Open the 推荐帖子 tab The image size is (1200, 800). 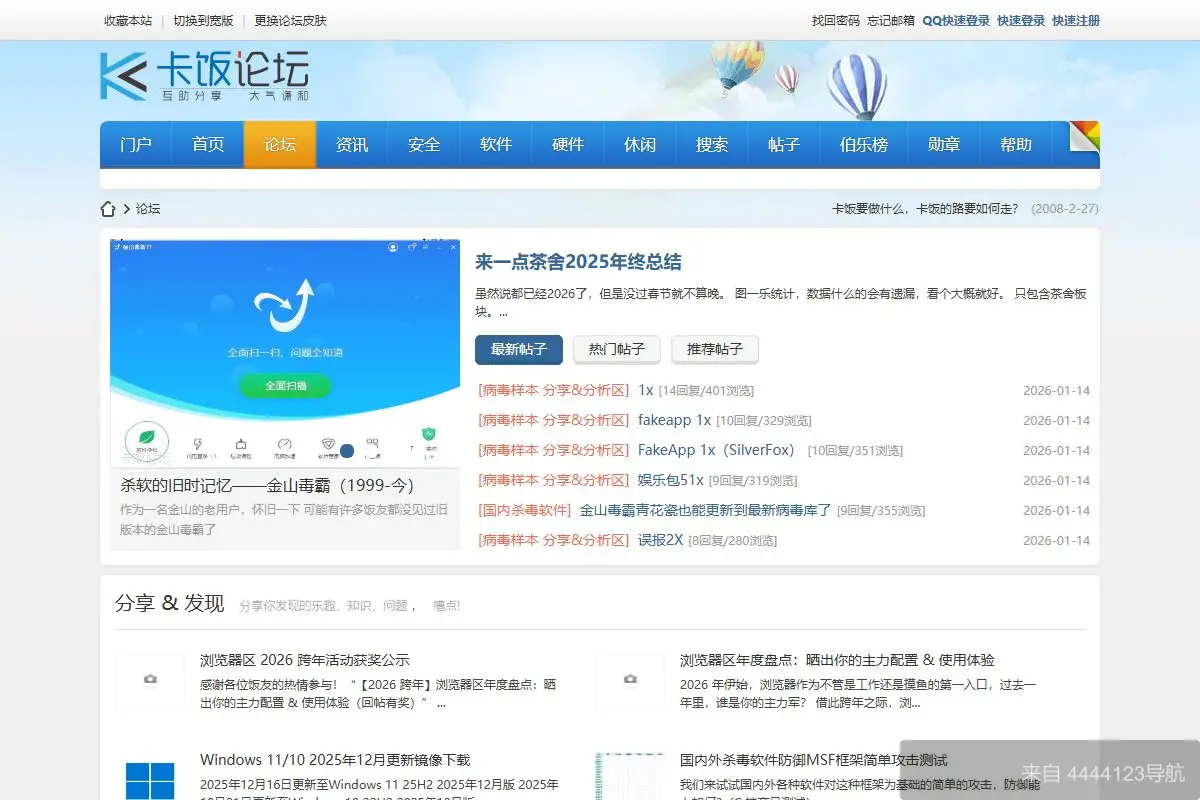point(715,350)
